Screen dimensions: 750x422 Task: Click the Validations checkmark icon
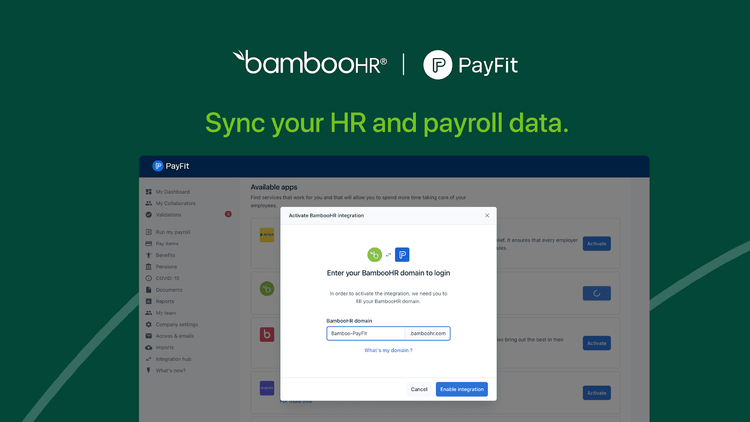149,215
